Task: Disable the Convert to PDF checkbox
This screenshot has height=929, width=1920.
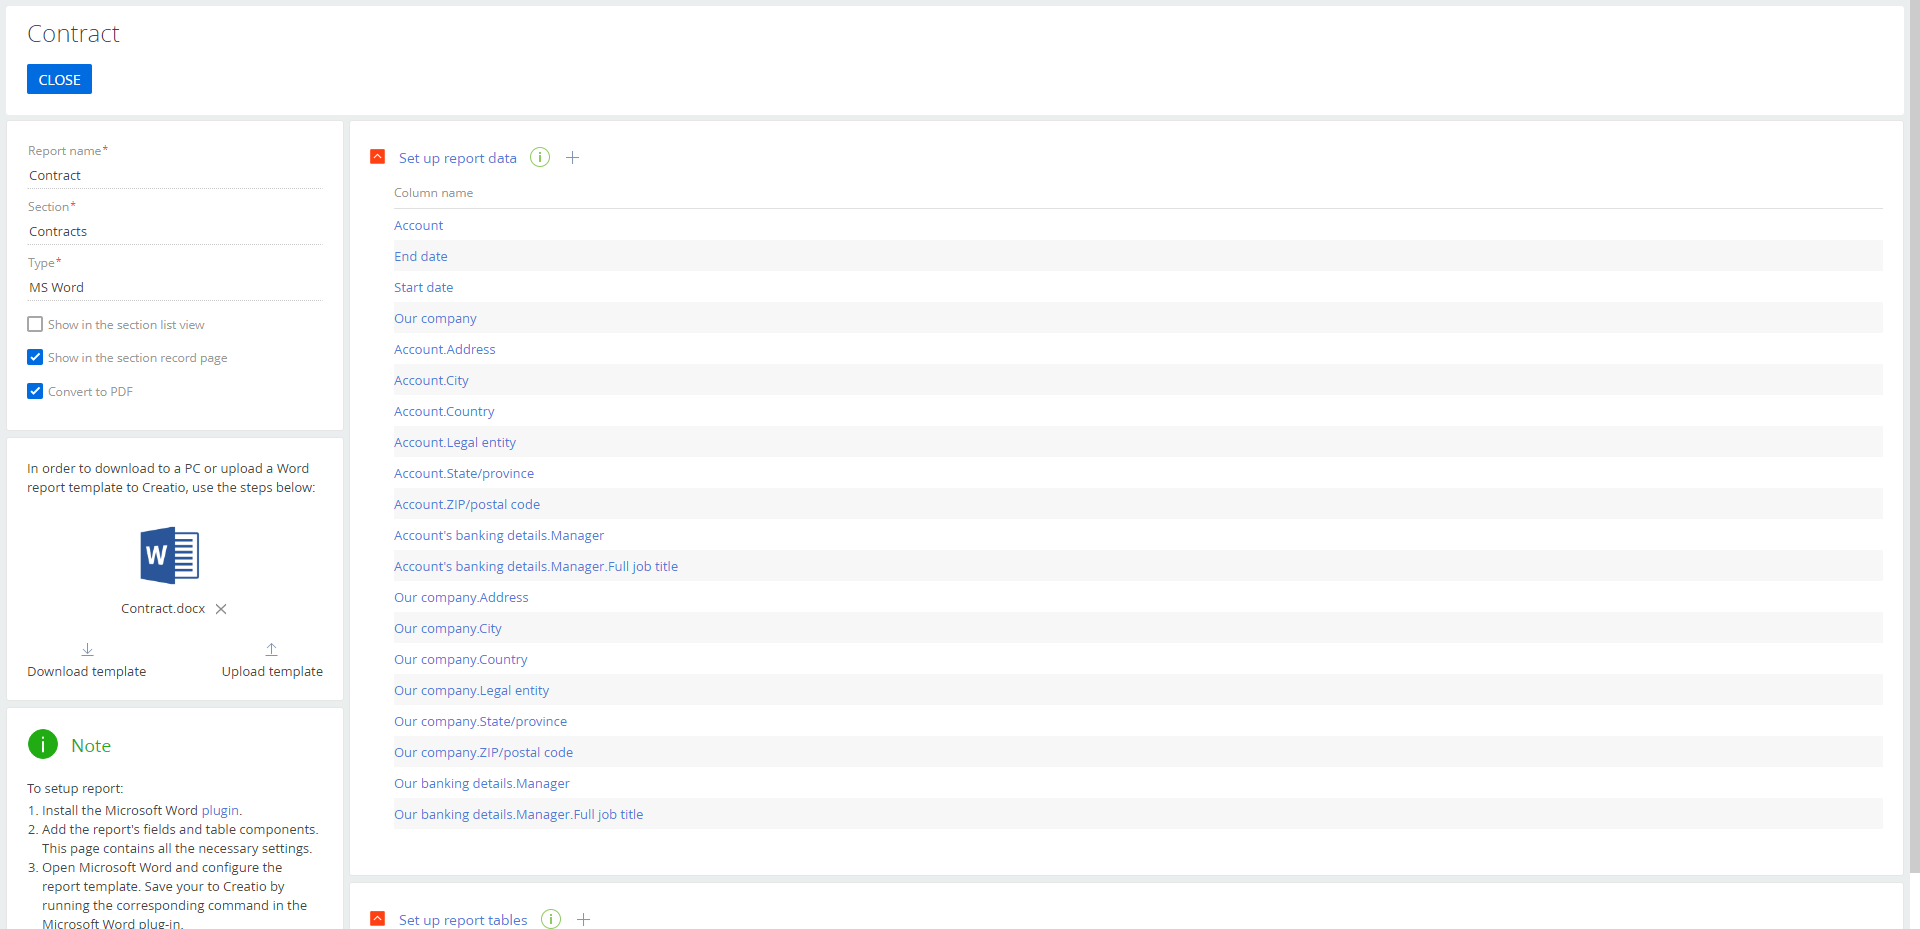Action: point(35,391)
